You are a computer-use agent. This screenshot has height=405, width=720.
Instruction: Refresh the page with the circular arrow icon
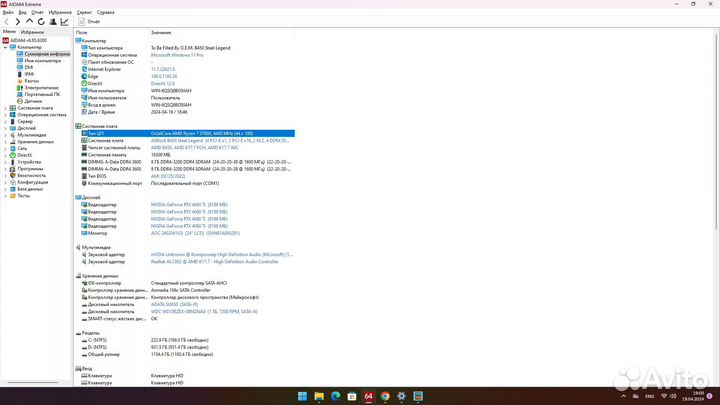(x=41, y=22)
